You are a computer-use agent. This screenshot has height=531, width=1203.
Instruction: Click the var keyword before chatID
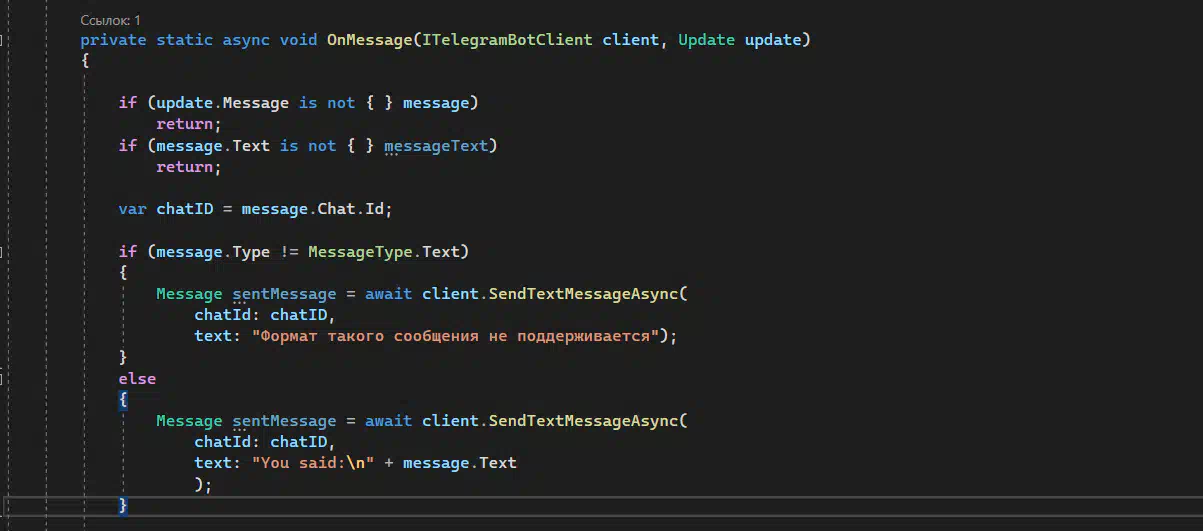132,209
